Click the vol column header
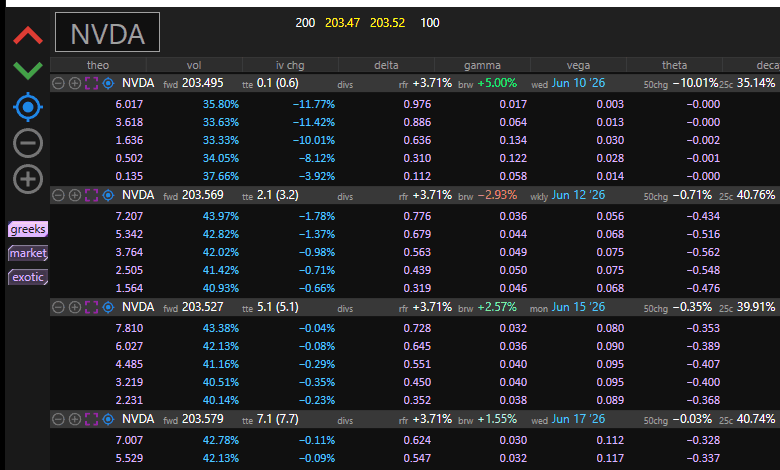This screenshot has height=470, width=780. pos(194,65)
